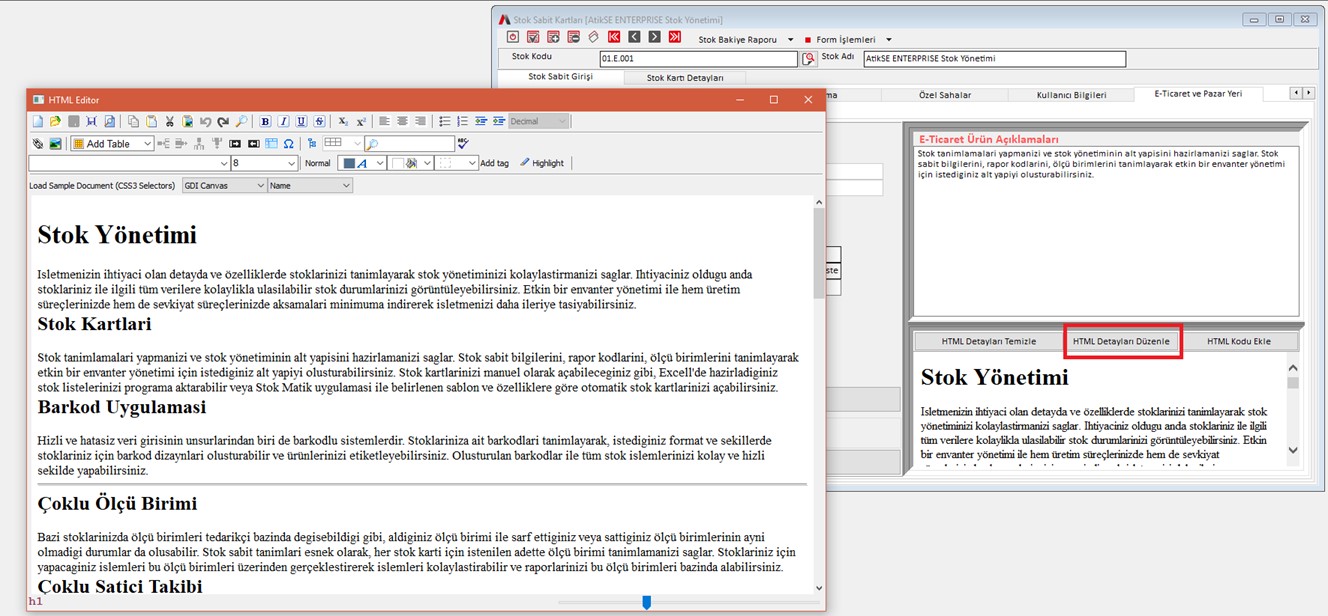This screenshot has height=616, width=1328.
Task: Open the font color picker dropdown
Action: [x=361, y=163]
